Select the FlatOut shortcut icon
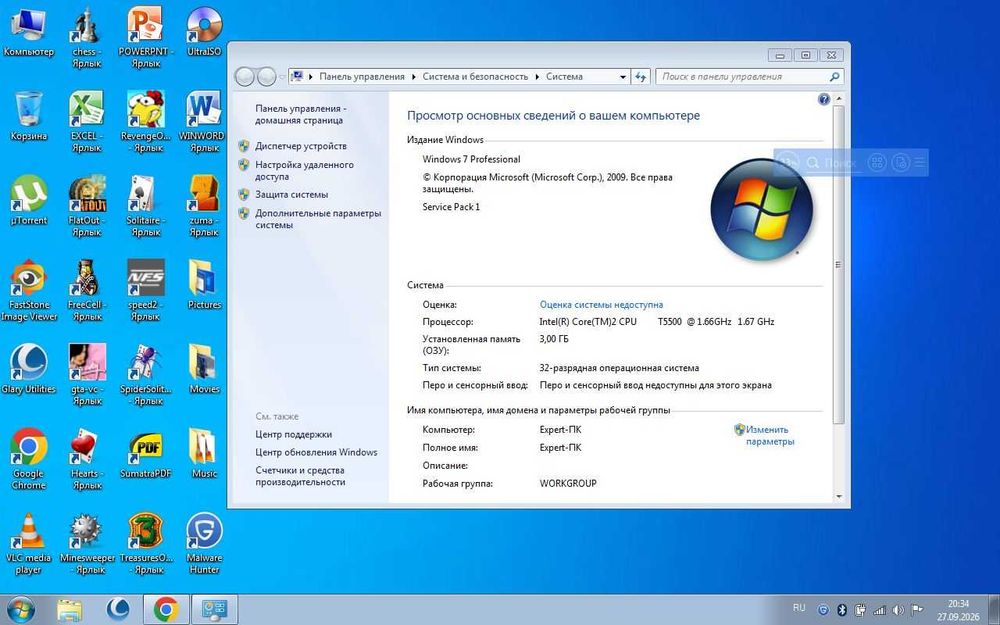Viewport: 1000px width, 625px height. click(x=87, y=193)
